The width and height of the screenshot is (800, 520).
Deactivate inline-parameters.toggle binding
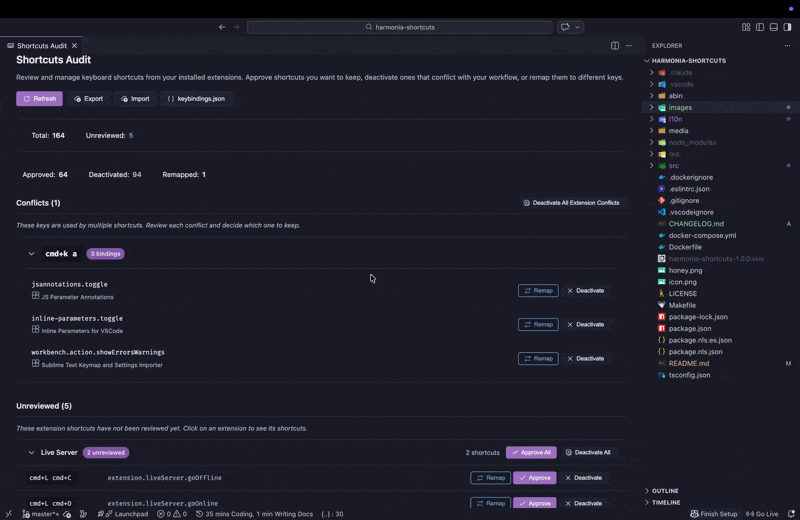(x=586, y=325)
